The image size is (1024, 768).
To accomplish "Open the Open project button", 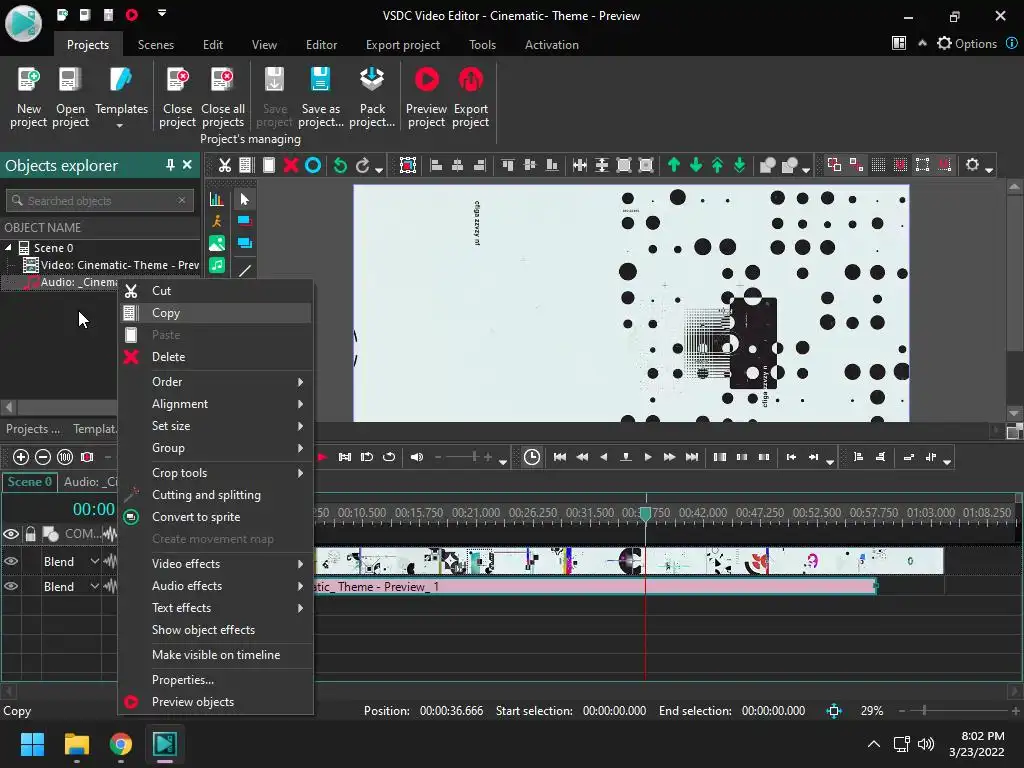I will (70, 97).
